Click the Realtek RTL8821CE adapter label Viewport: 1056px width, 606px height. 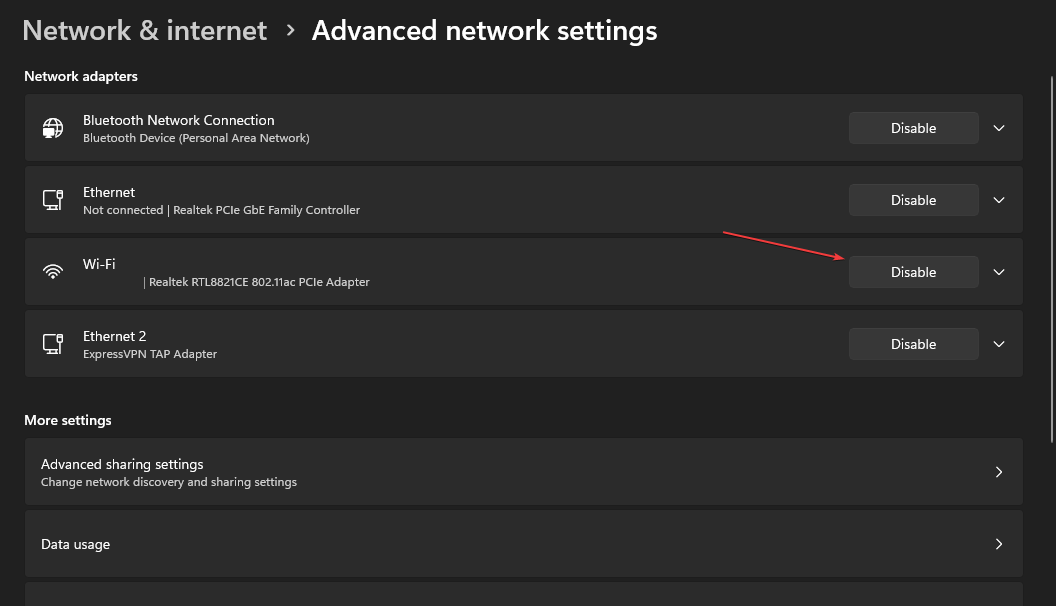259,282
